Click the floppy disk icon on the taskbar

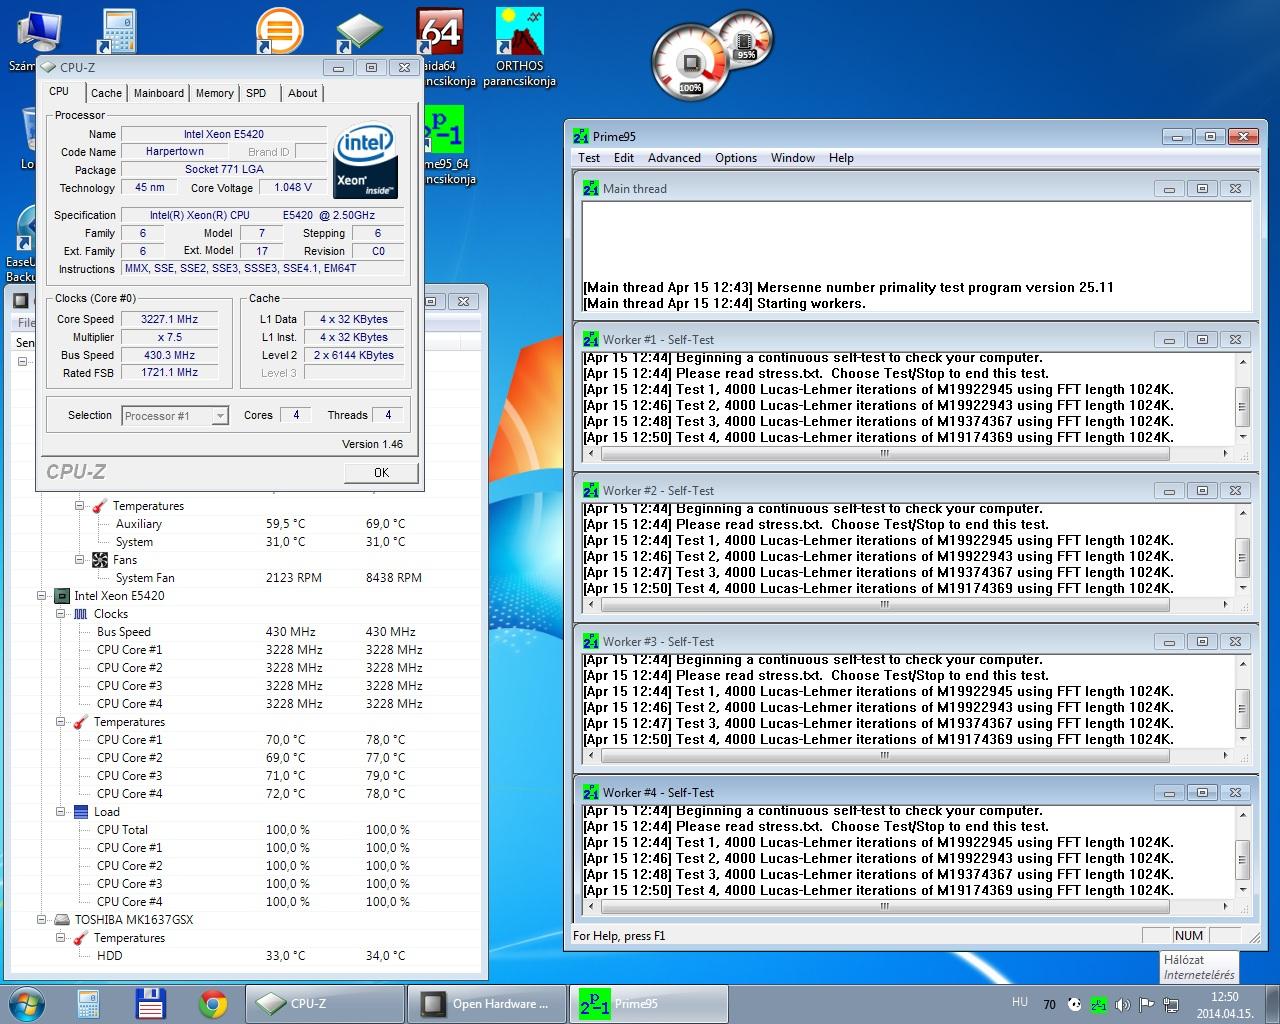point(150,1004)
